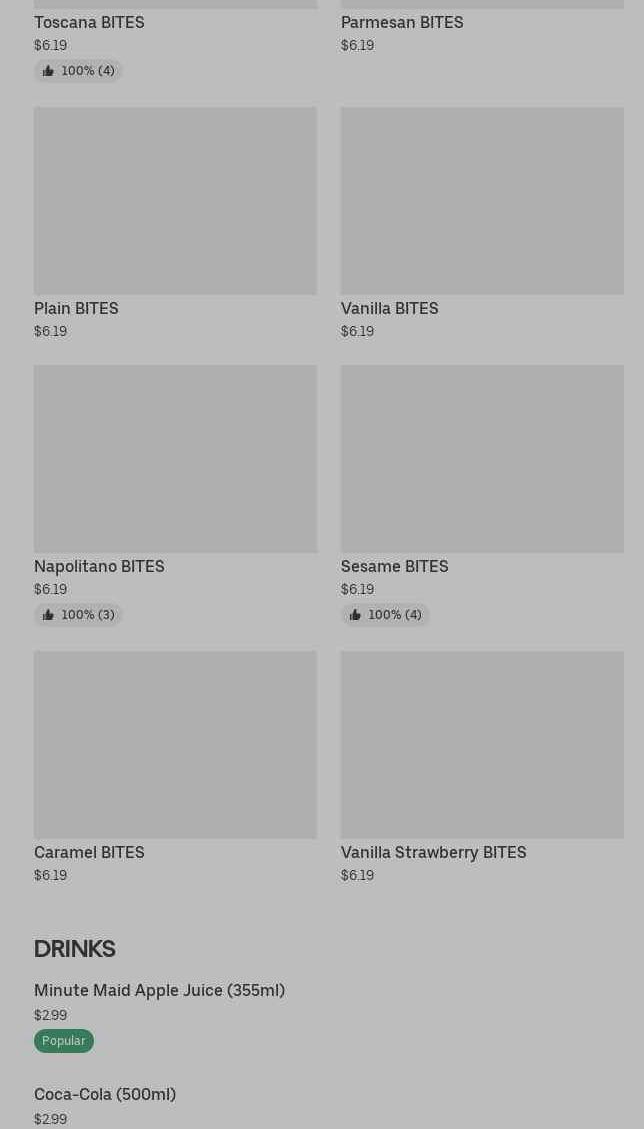Select the Plain BITES item title
This screenshot has width=644, height=1129.
pos(76,308)
